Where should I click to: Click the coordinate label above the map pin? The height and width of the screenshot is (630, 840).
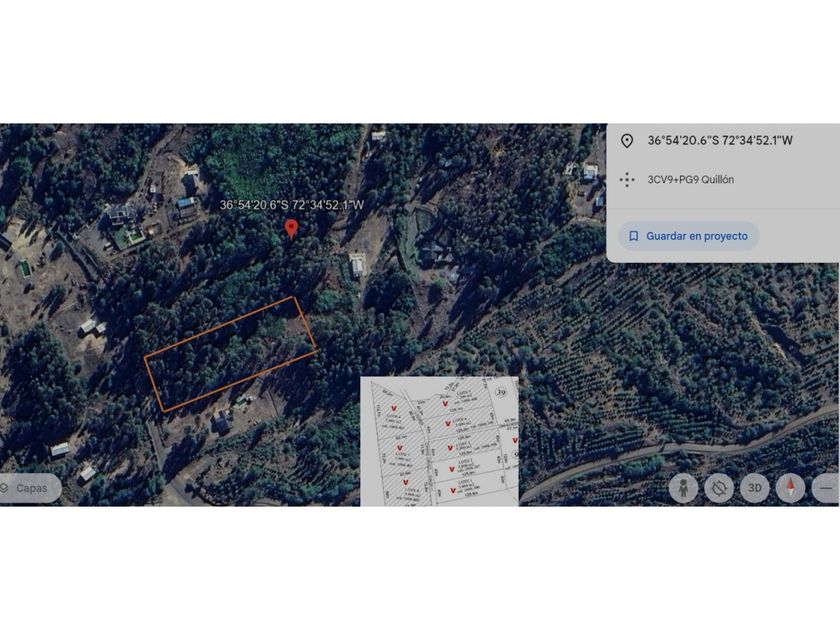click(292, 205)
